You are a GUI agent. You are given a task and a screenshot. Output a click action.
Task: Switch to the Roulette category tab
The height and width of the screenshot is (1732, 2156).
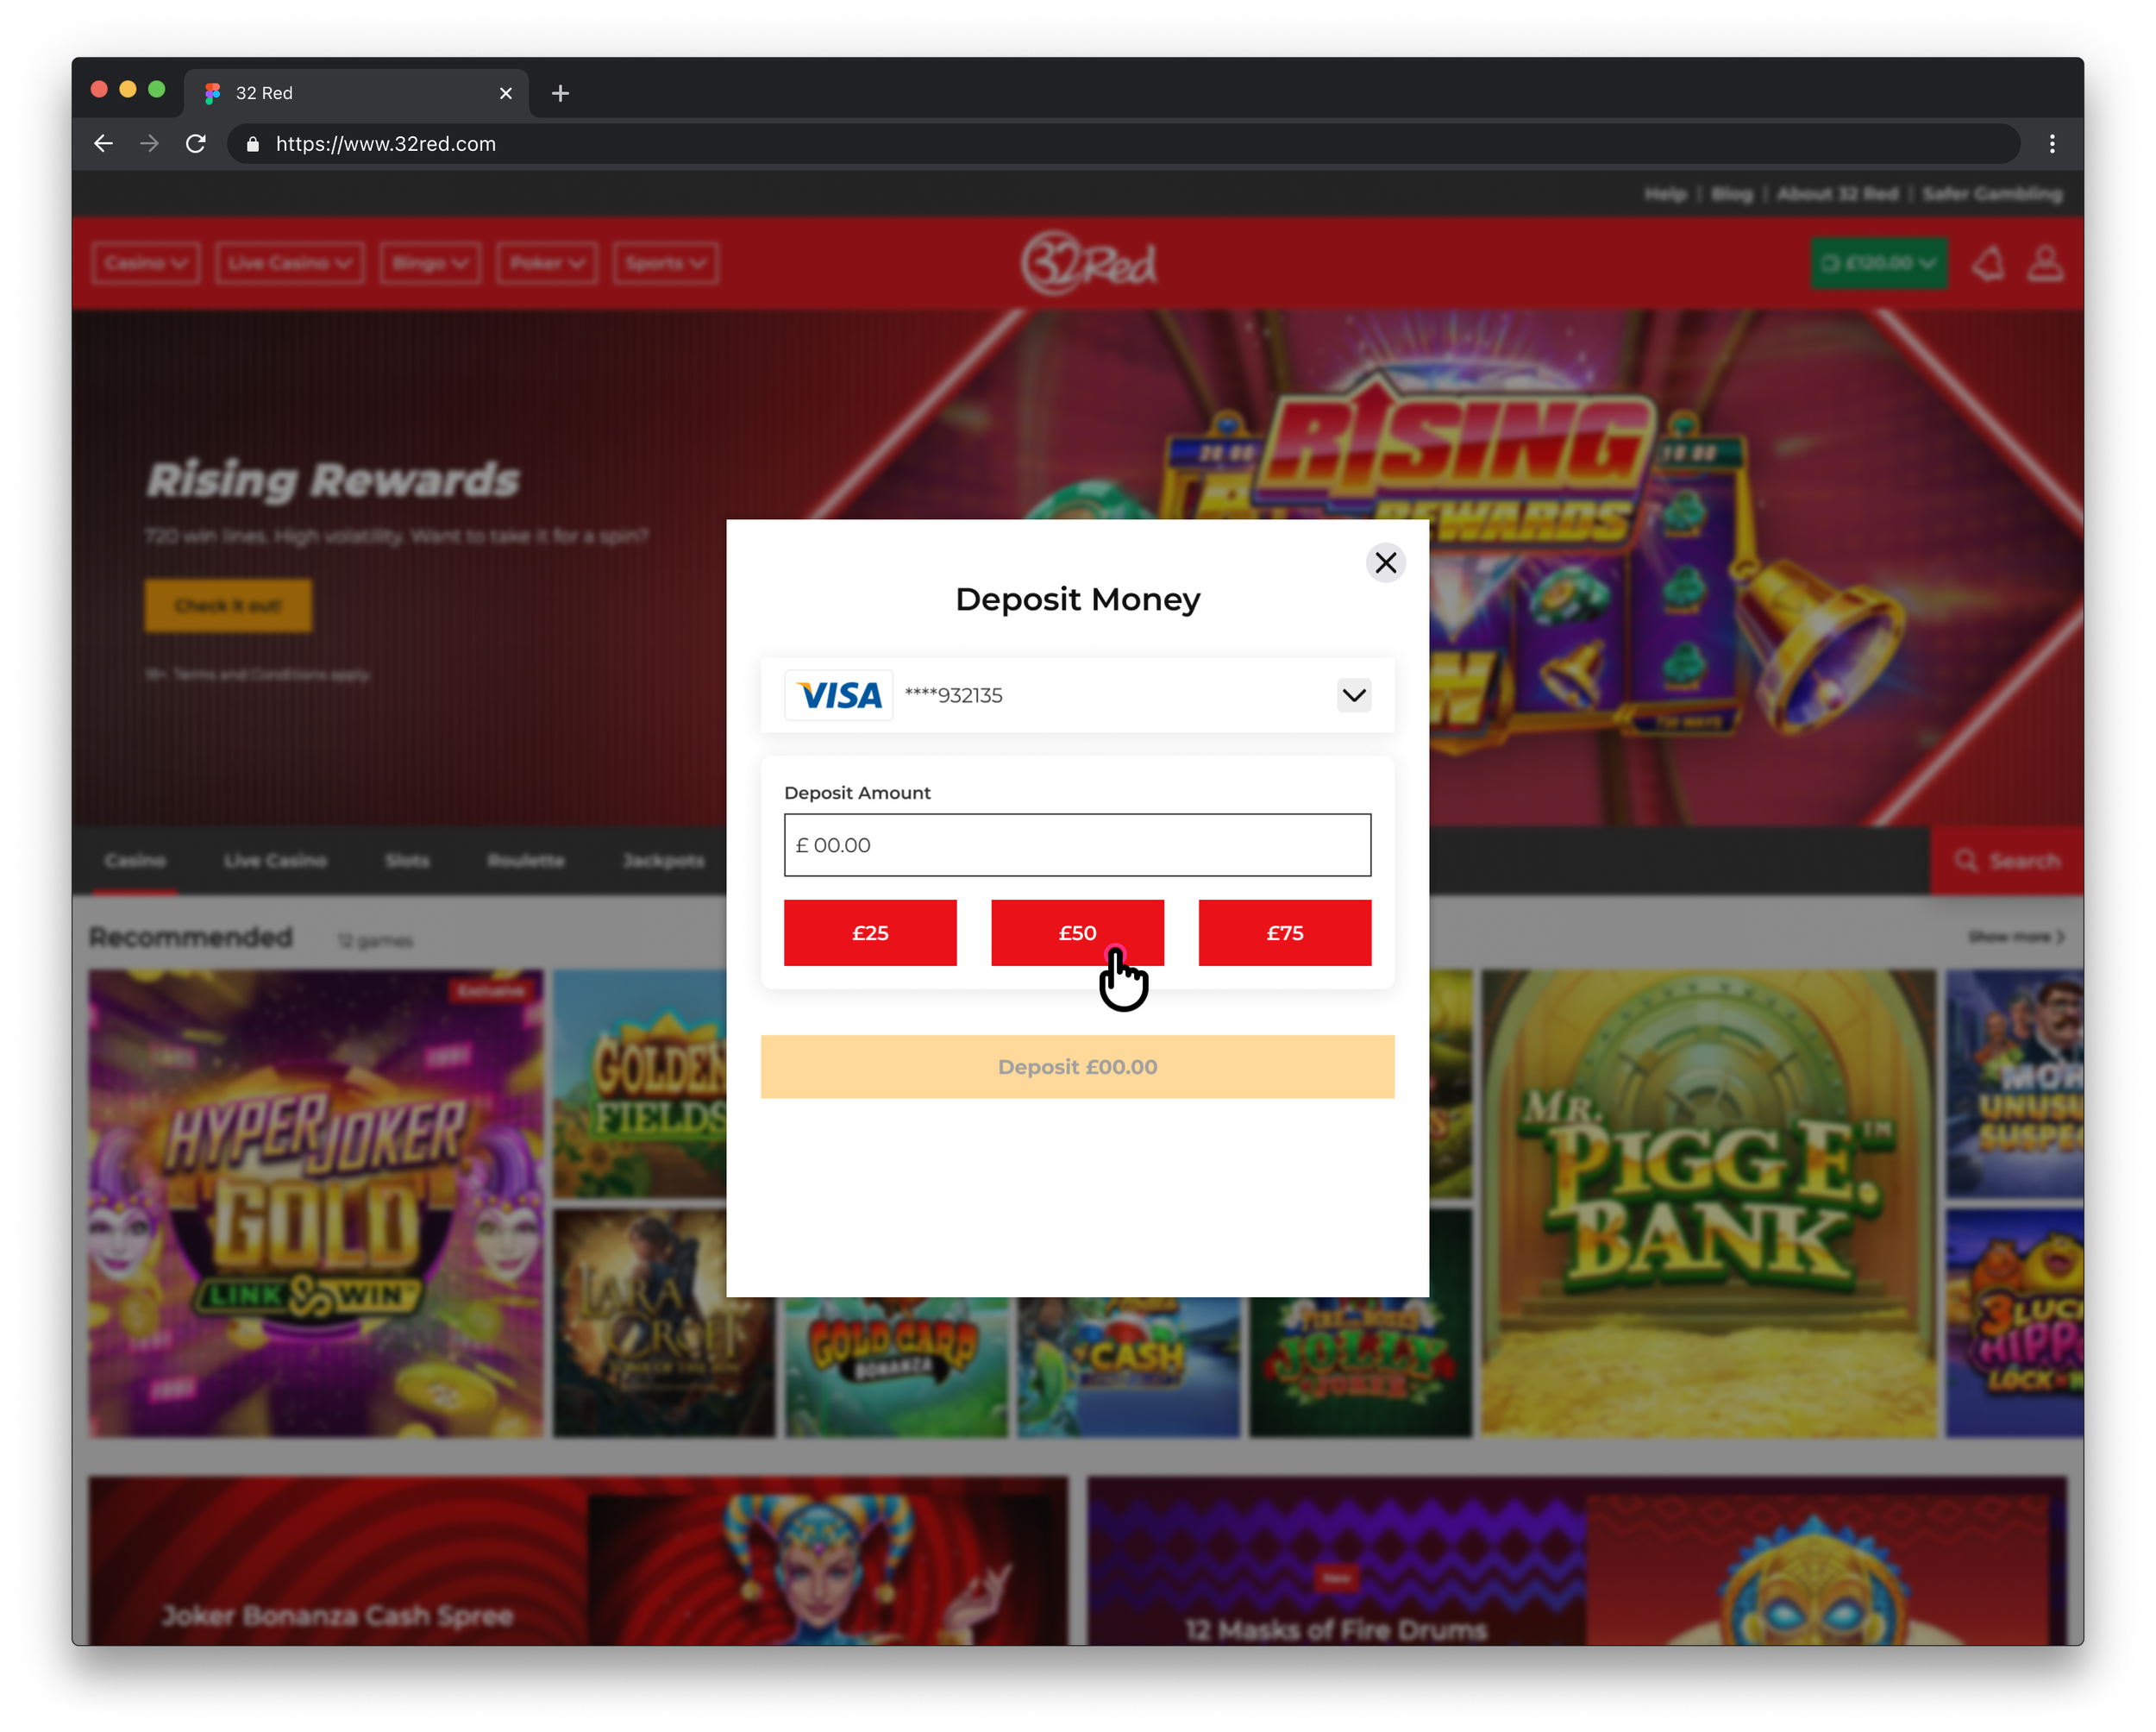(526, 861)
